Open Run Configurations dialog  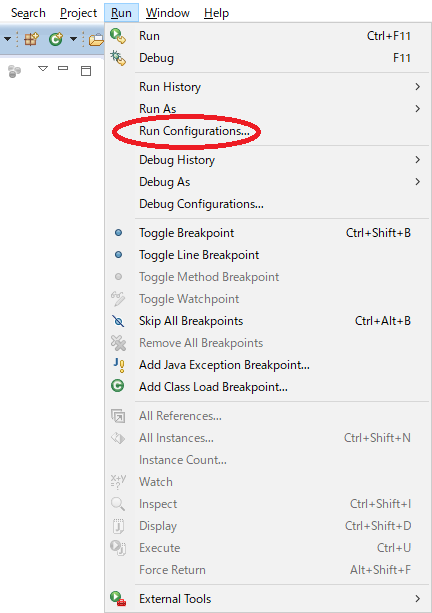194,131
